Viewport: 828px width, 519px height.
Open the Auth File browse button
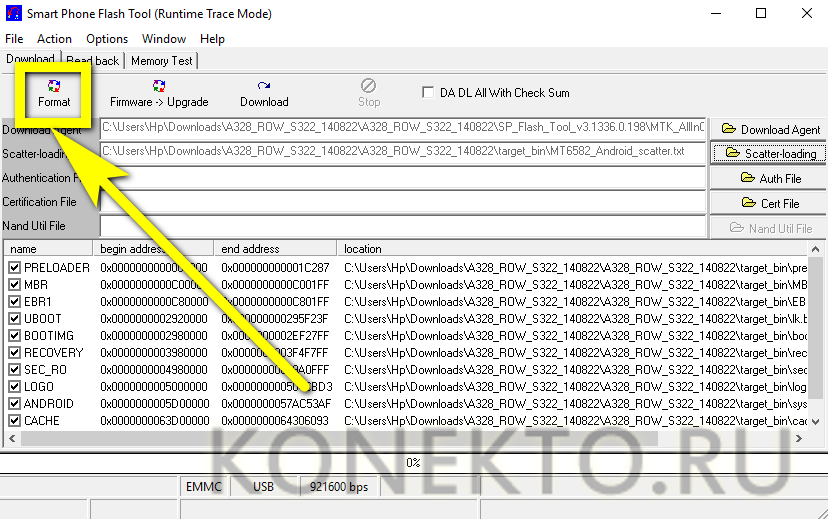tap(769, 178)
